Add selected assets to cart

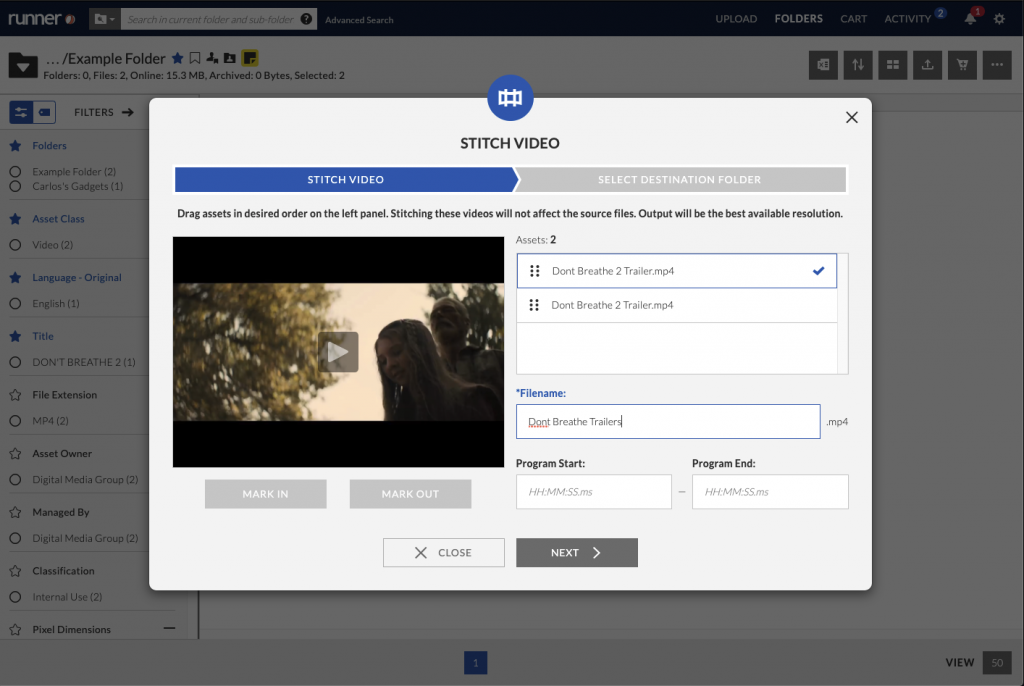click(962, 65)
